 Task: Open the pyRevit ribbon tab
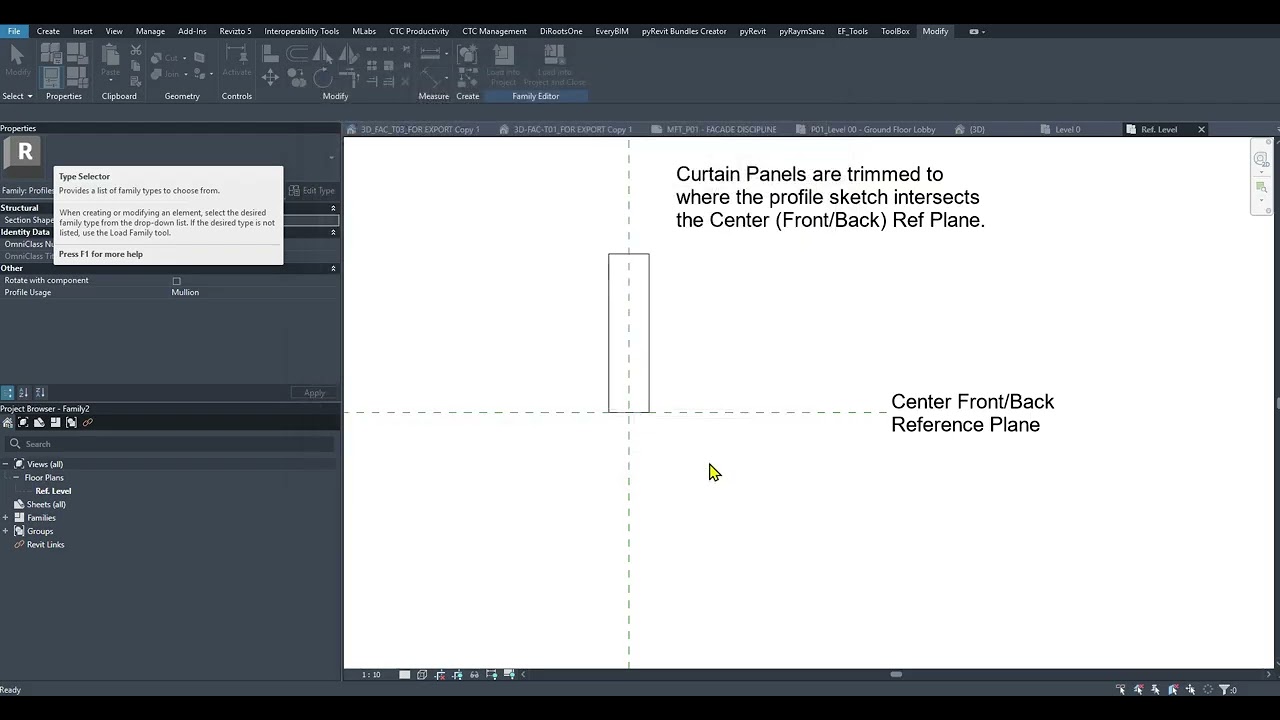tap(753, 31)
